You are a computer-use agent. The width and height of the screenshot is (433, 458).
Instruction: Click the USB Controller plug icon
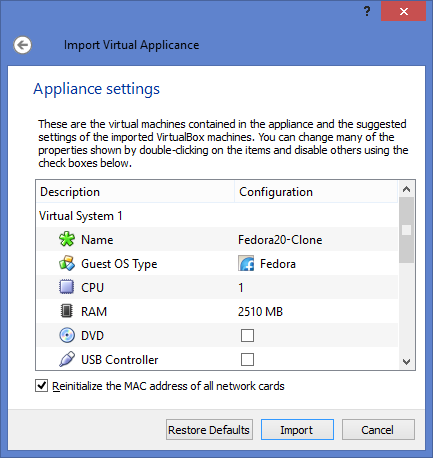pos(67,359)
